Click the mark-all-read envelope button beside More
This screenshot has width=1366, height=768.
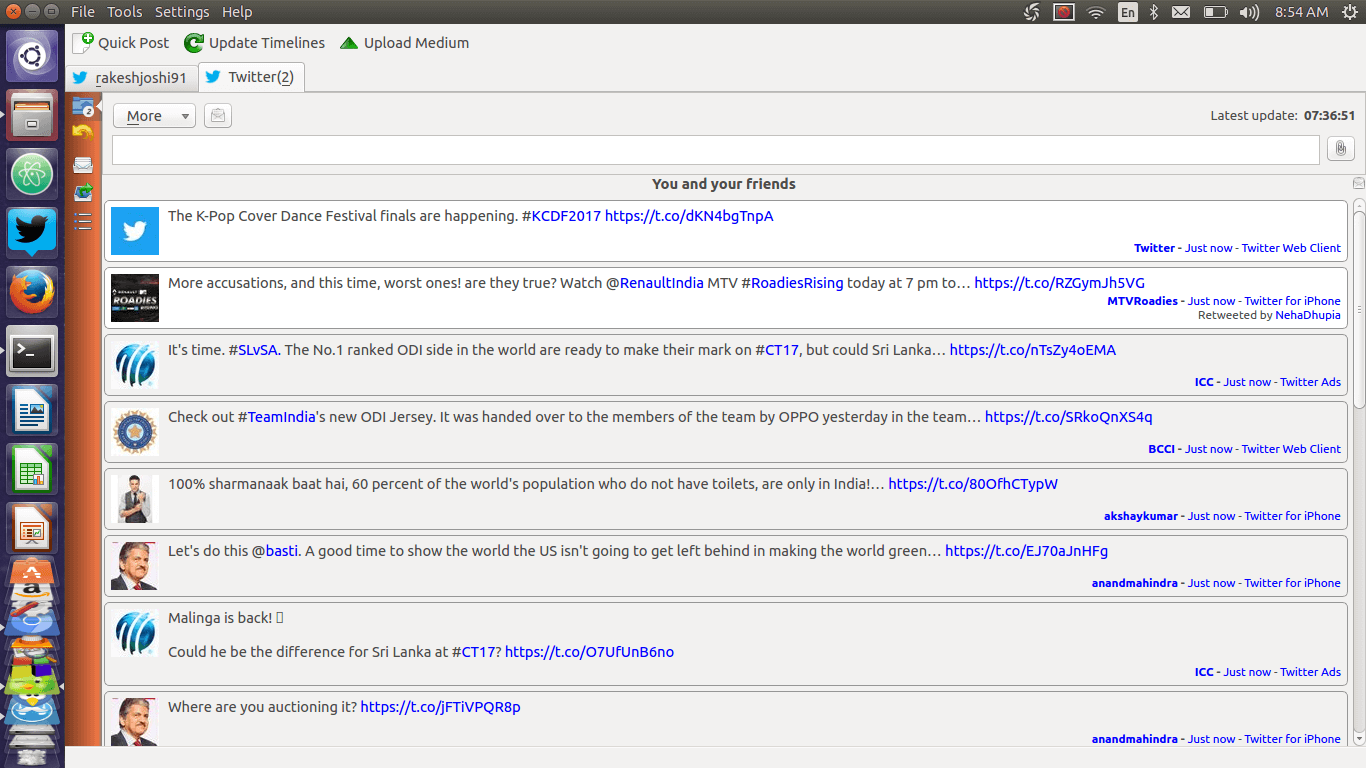tap(218, 116)
